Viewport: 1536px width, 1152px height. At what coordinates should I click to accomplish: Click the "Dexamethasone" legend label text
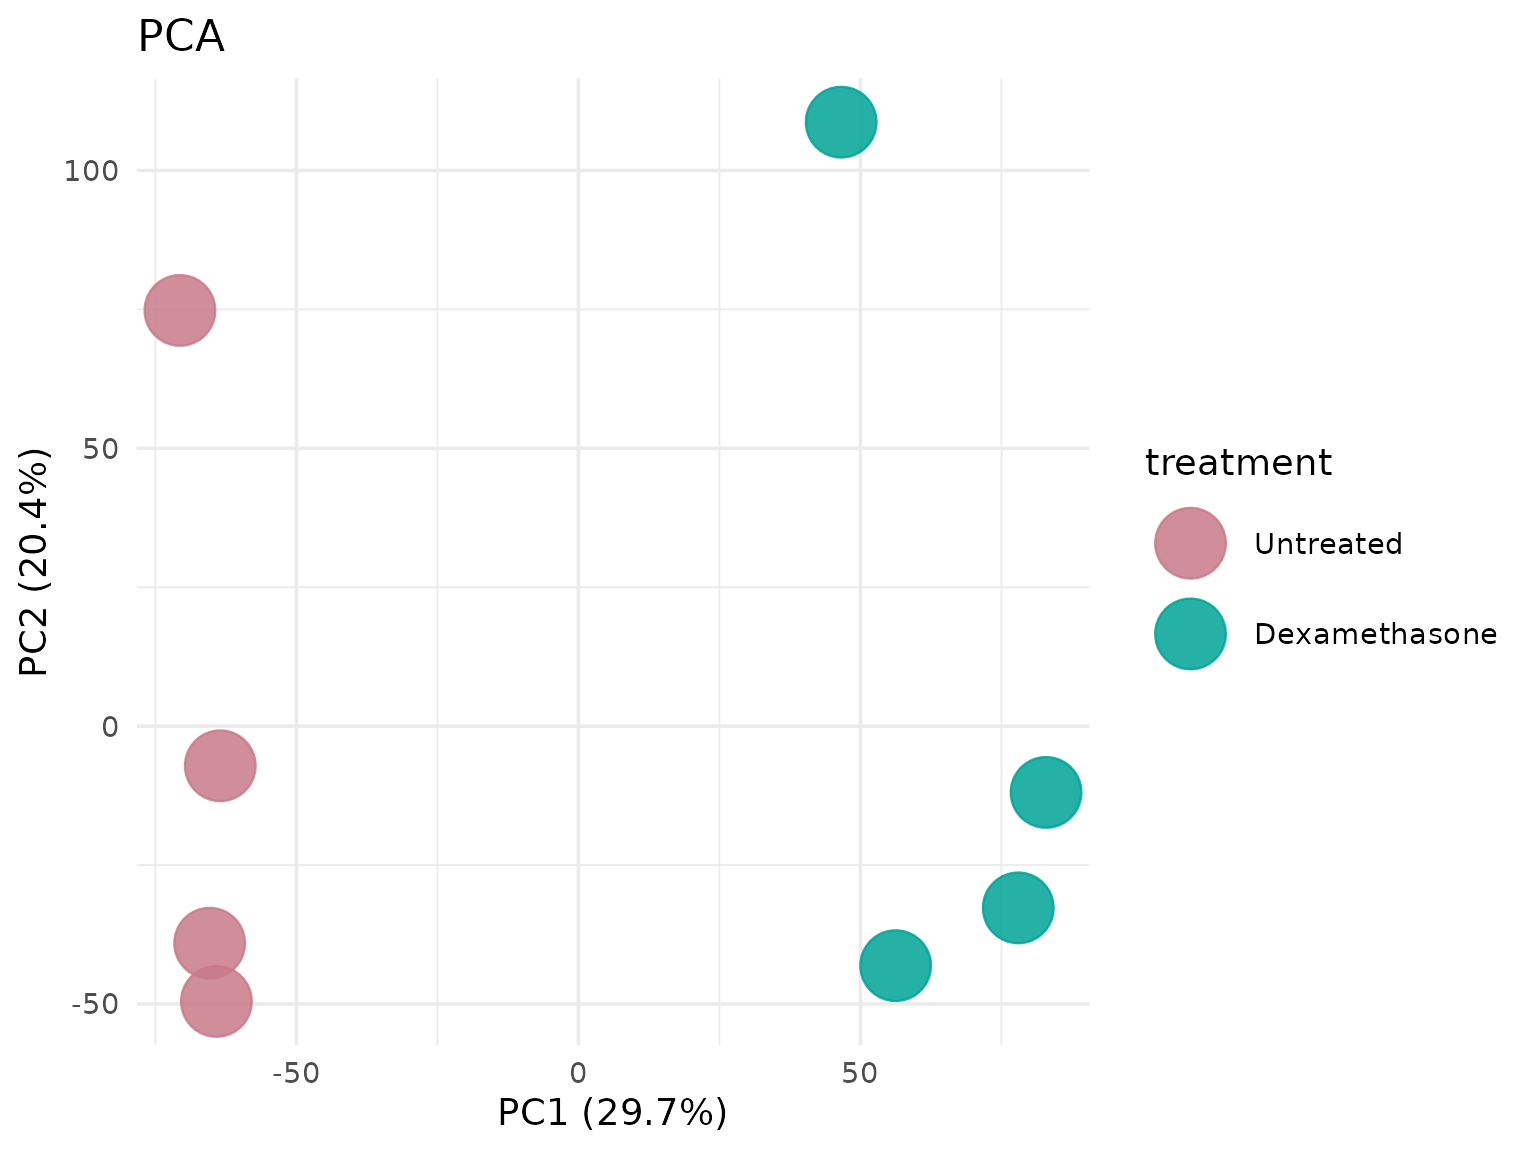[1375, 634]
